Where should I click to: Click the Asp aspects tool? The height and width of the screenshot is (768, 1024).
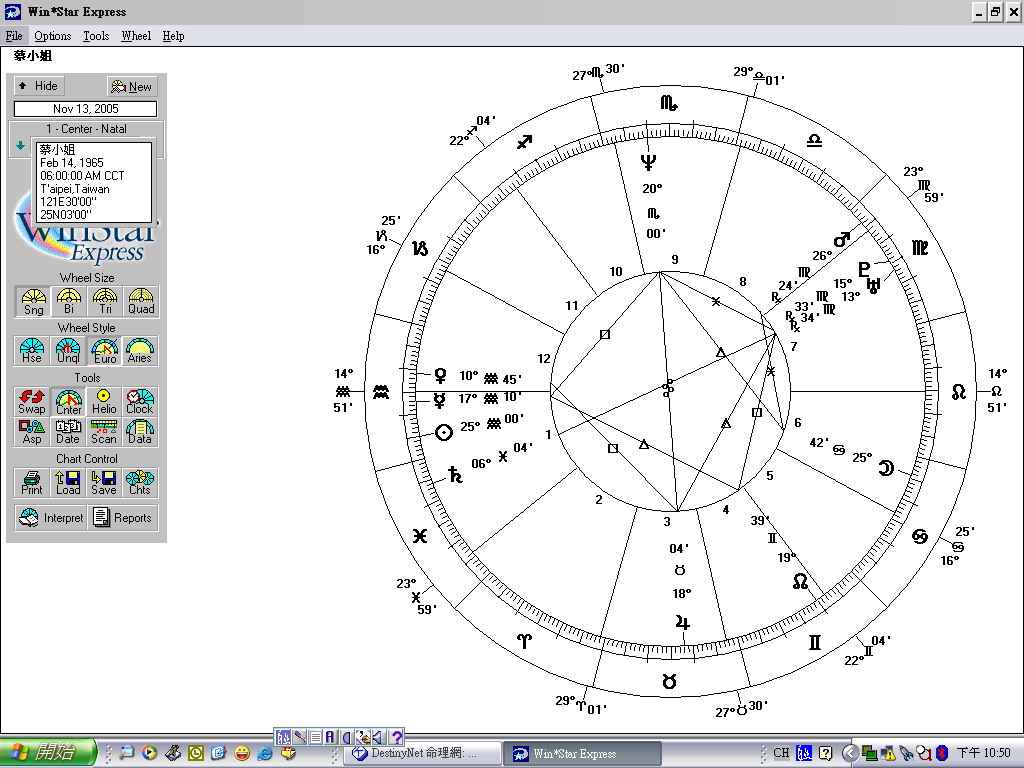[x=32, y=431]
